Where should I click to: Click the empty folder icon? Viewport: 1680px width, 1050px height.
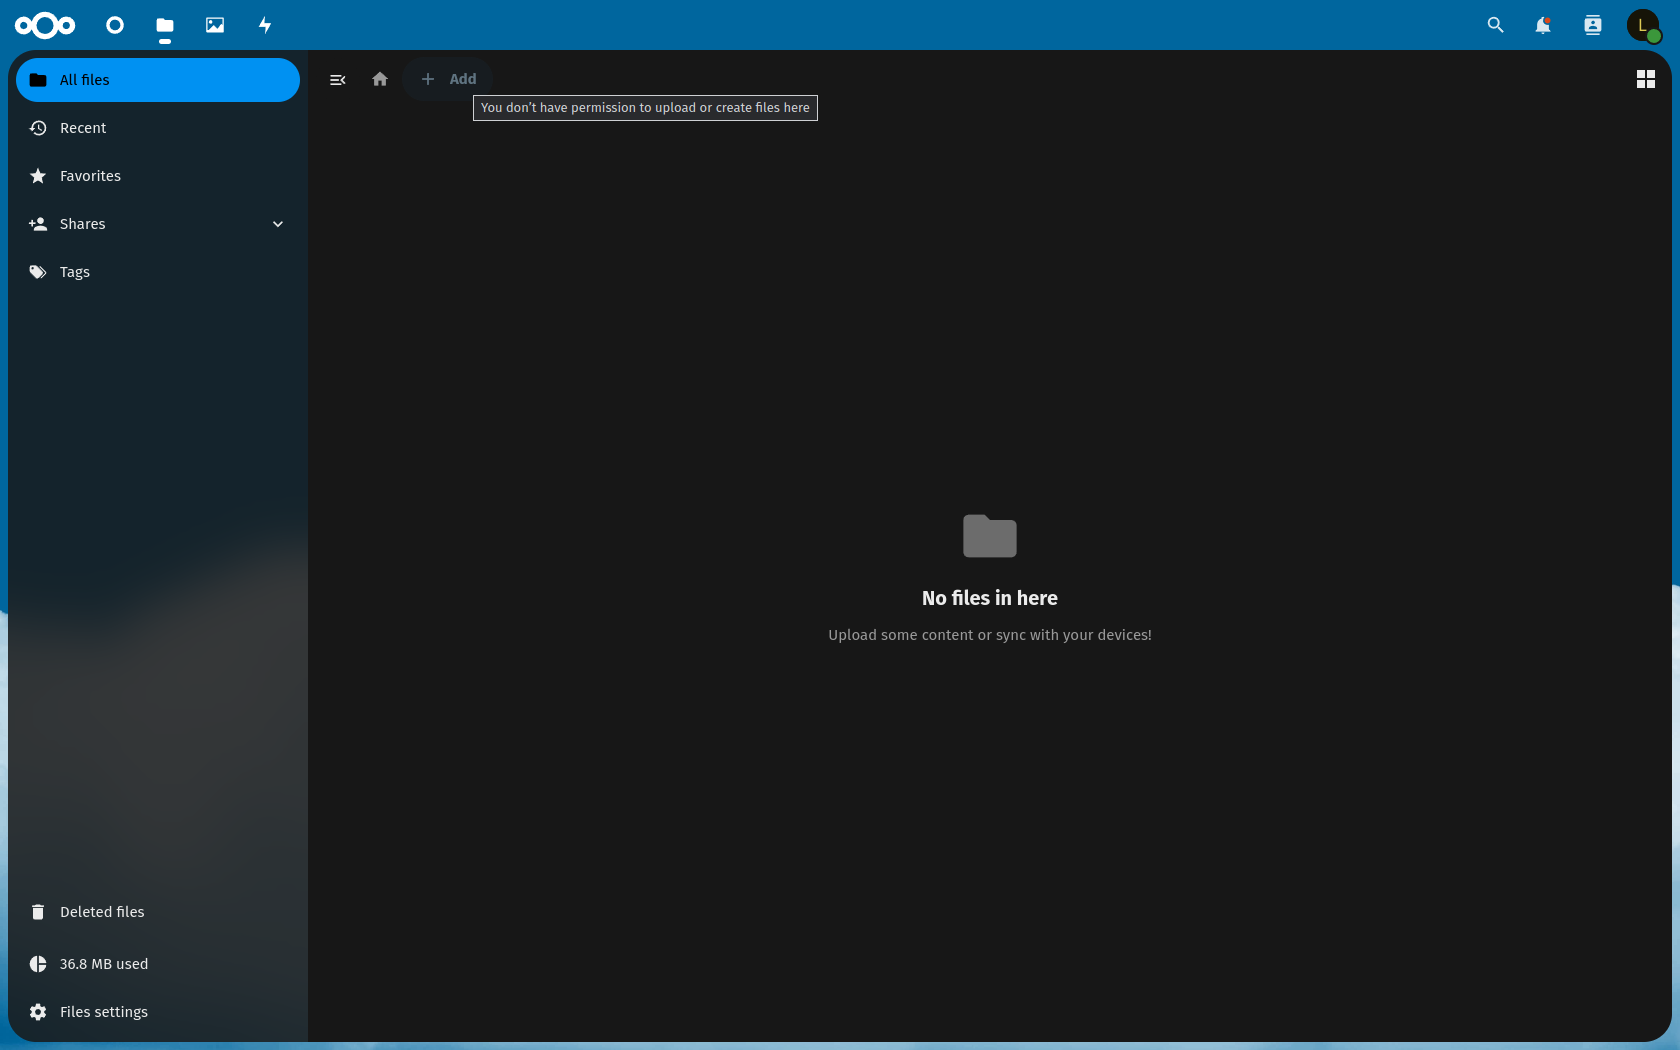click(990, 536)
